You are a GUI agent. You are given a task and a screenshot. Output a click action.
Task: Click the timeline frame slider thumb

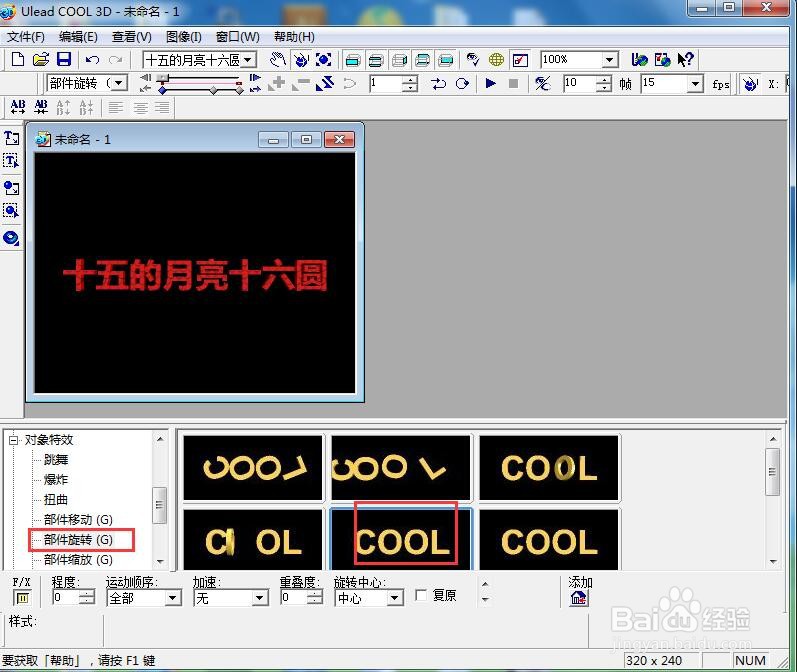[163, 79]
